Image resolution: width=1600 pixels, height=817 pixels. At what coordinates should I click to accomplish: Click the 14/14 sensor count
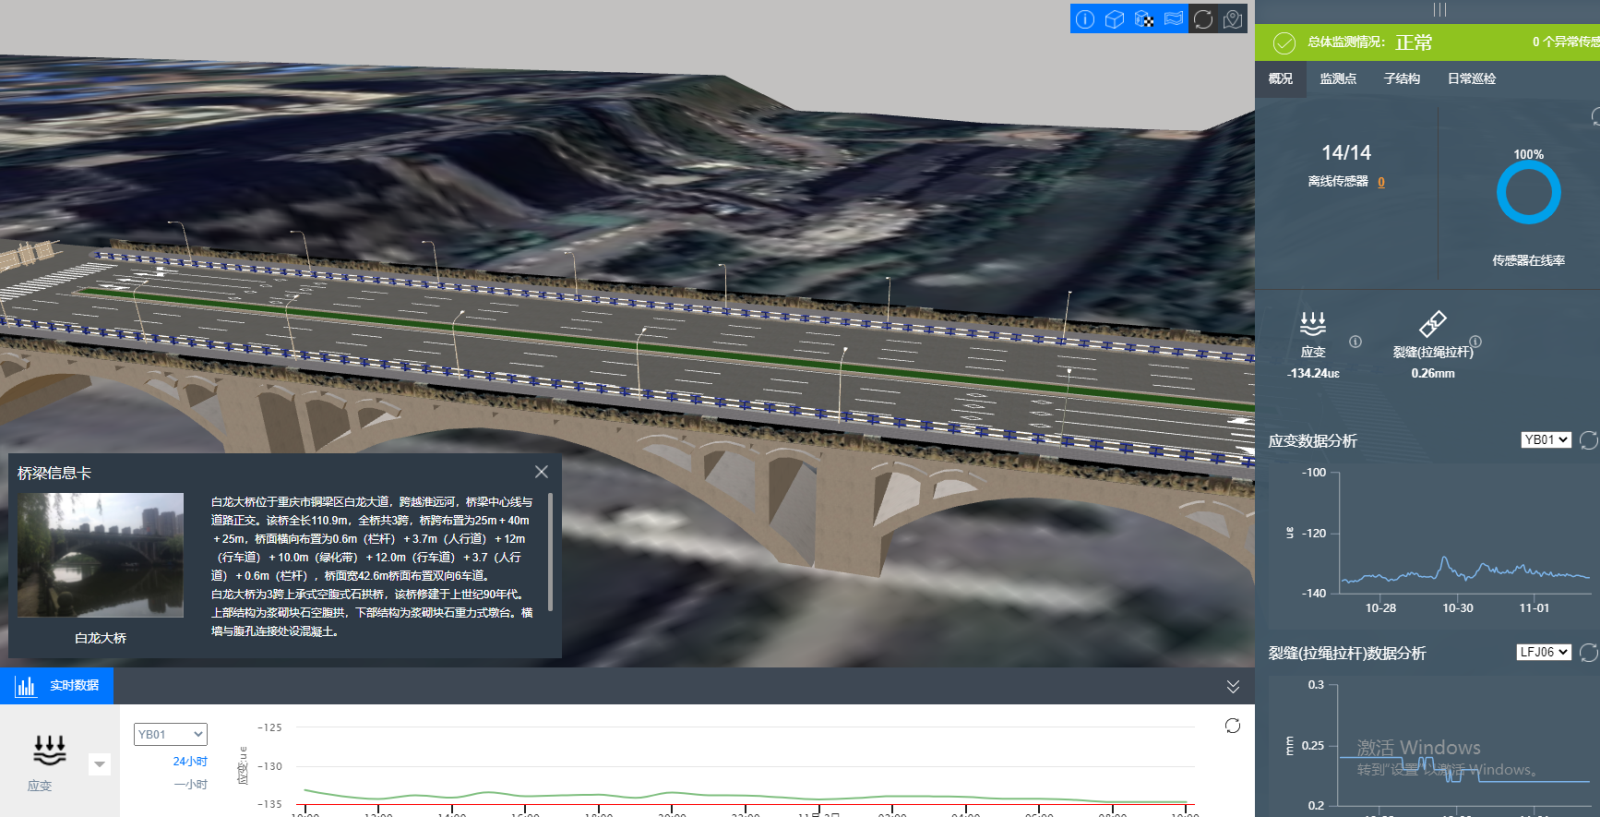click(x=1346, y=152)
